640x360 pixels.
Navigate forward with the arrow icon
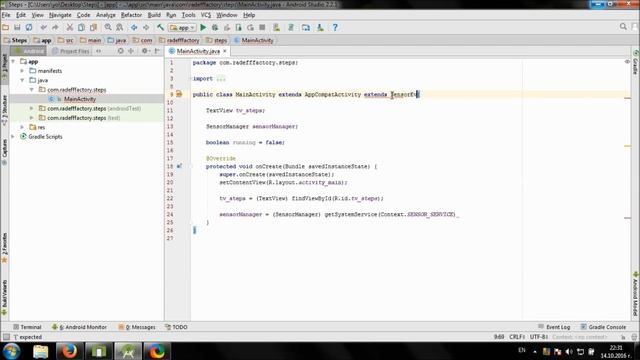click(146, 27)
